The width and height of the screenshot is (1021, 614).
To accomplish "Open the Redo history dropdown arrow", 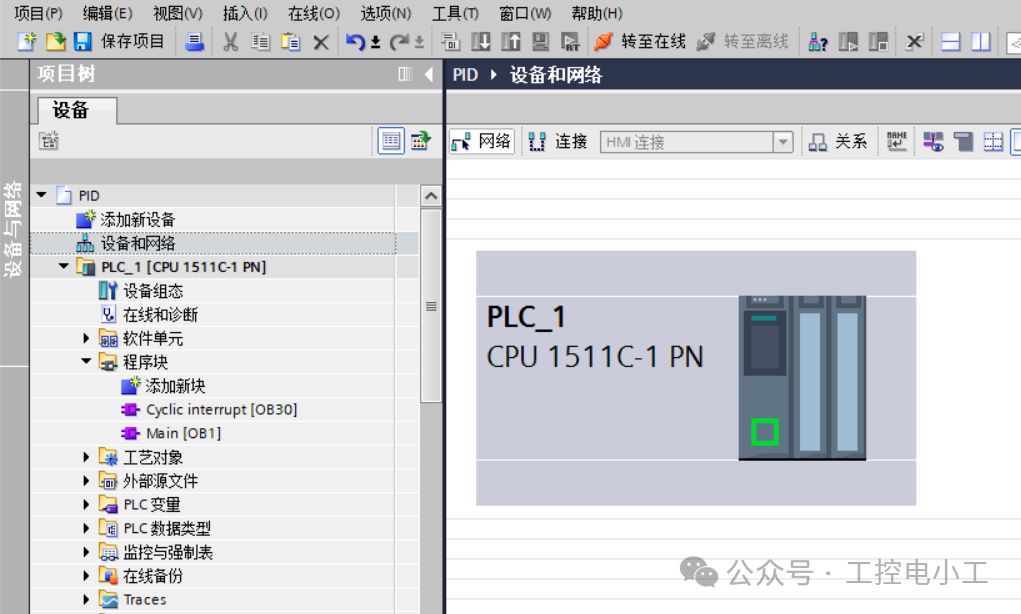I will (x=419, y=43).
